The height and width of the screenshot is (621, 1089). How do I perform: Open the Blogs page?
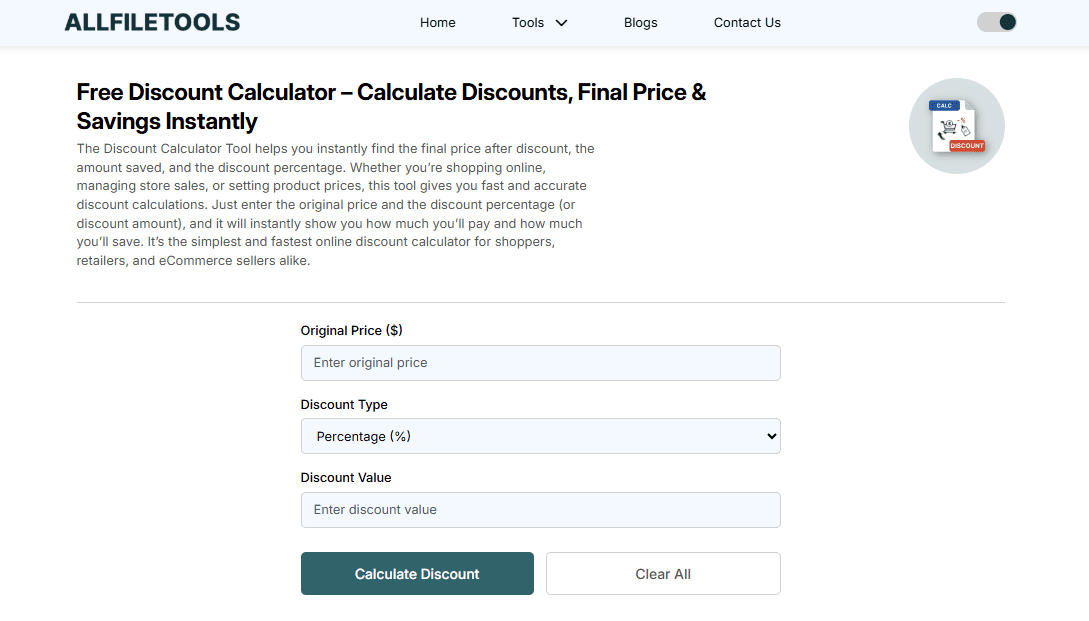(640, 23)
